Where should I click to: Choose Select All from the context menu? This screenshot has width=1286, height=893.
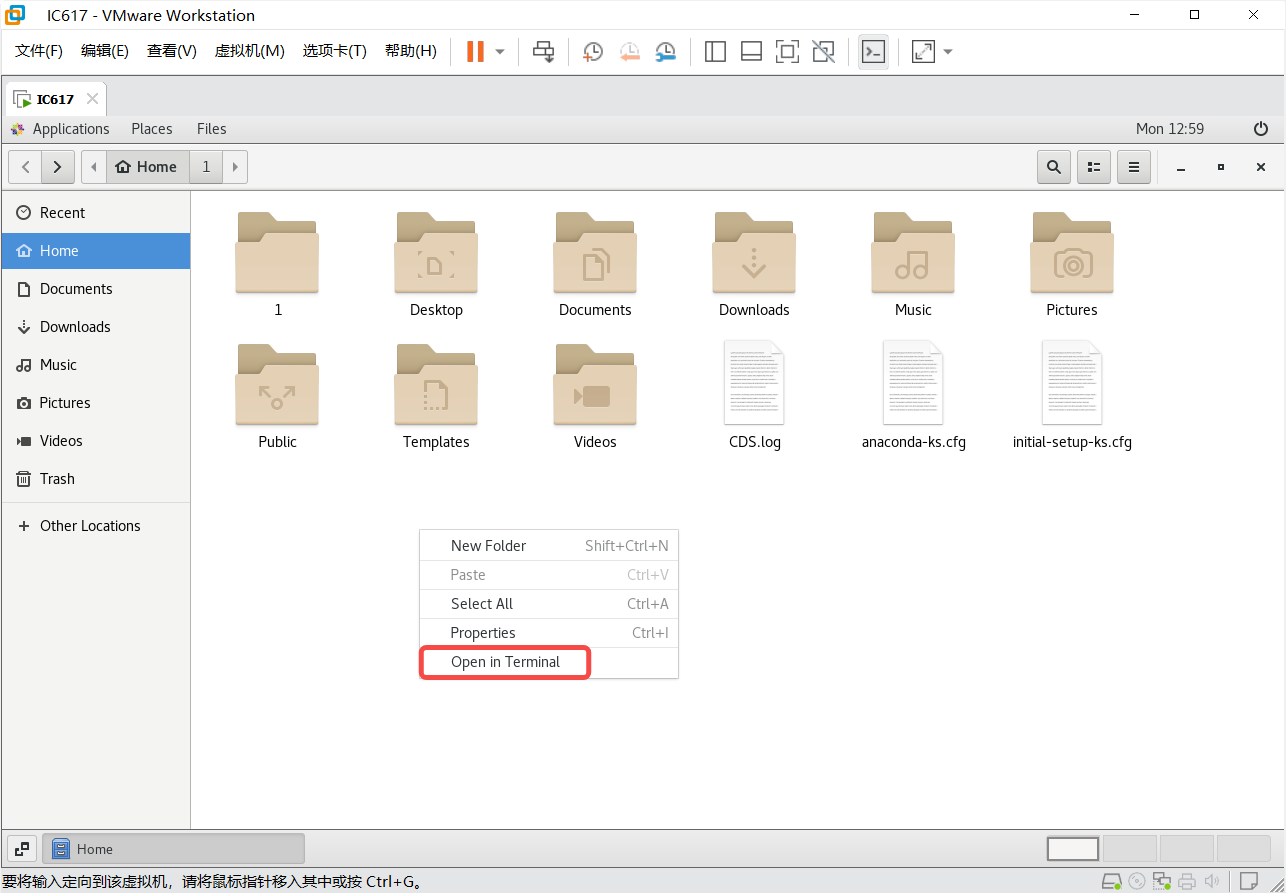click(x=549, y=604)
